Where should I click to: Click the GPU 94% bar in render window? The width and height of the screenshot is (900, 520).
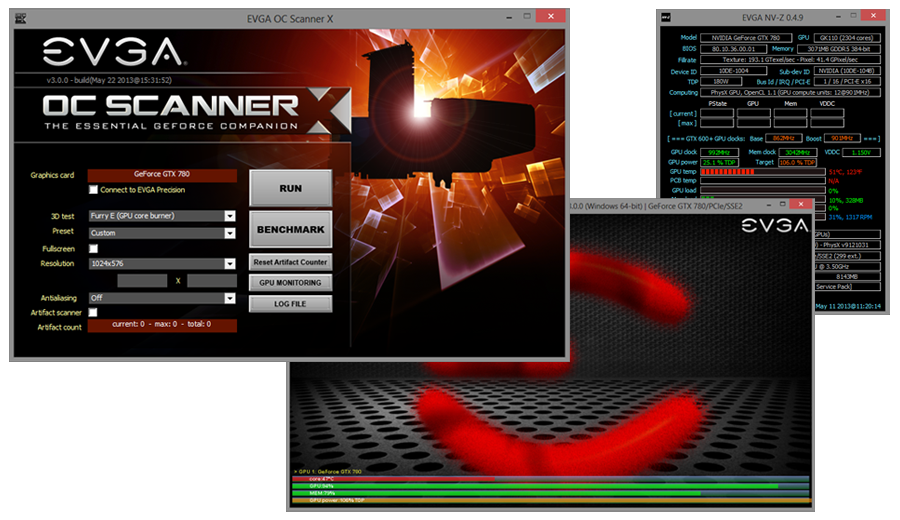550,486
